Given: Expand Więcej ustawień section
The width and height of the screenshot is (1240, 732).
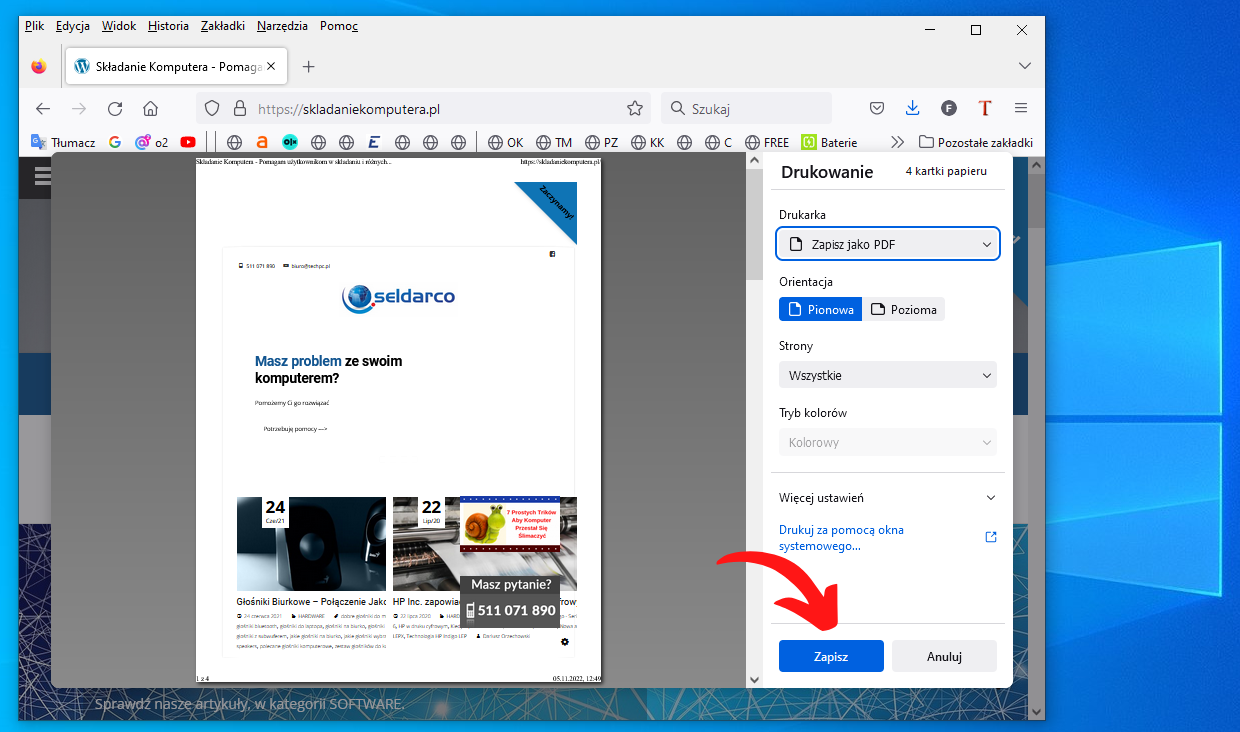Looking at the screenshot, I should [x=888, y=498].
